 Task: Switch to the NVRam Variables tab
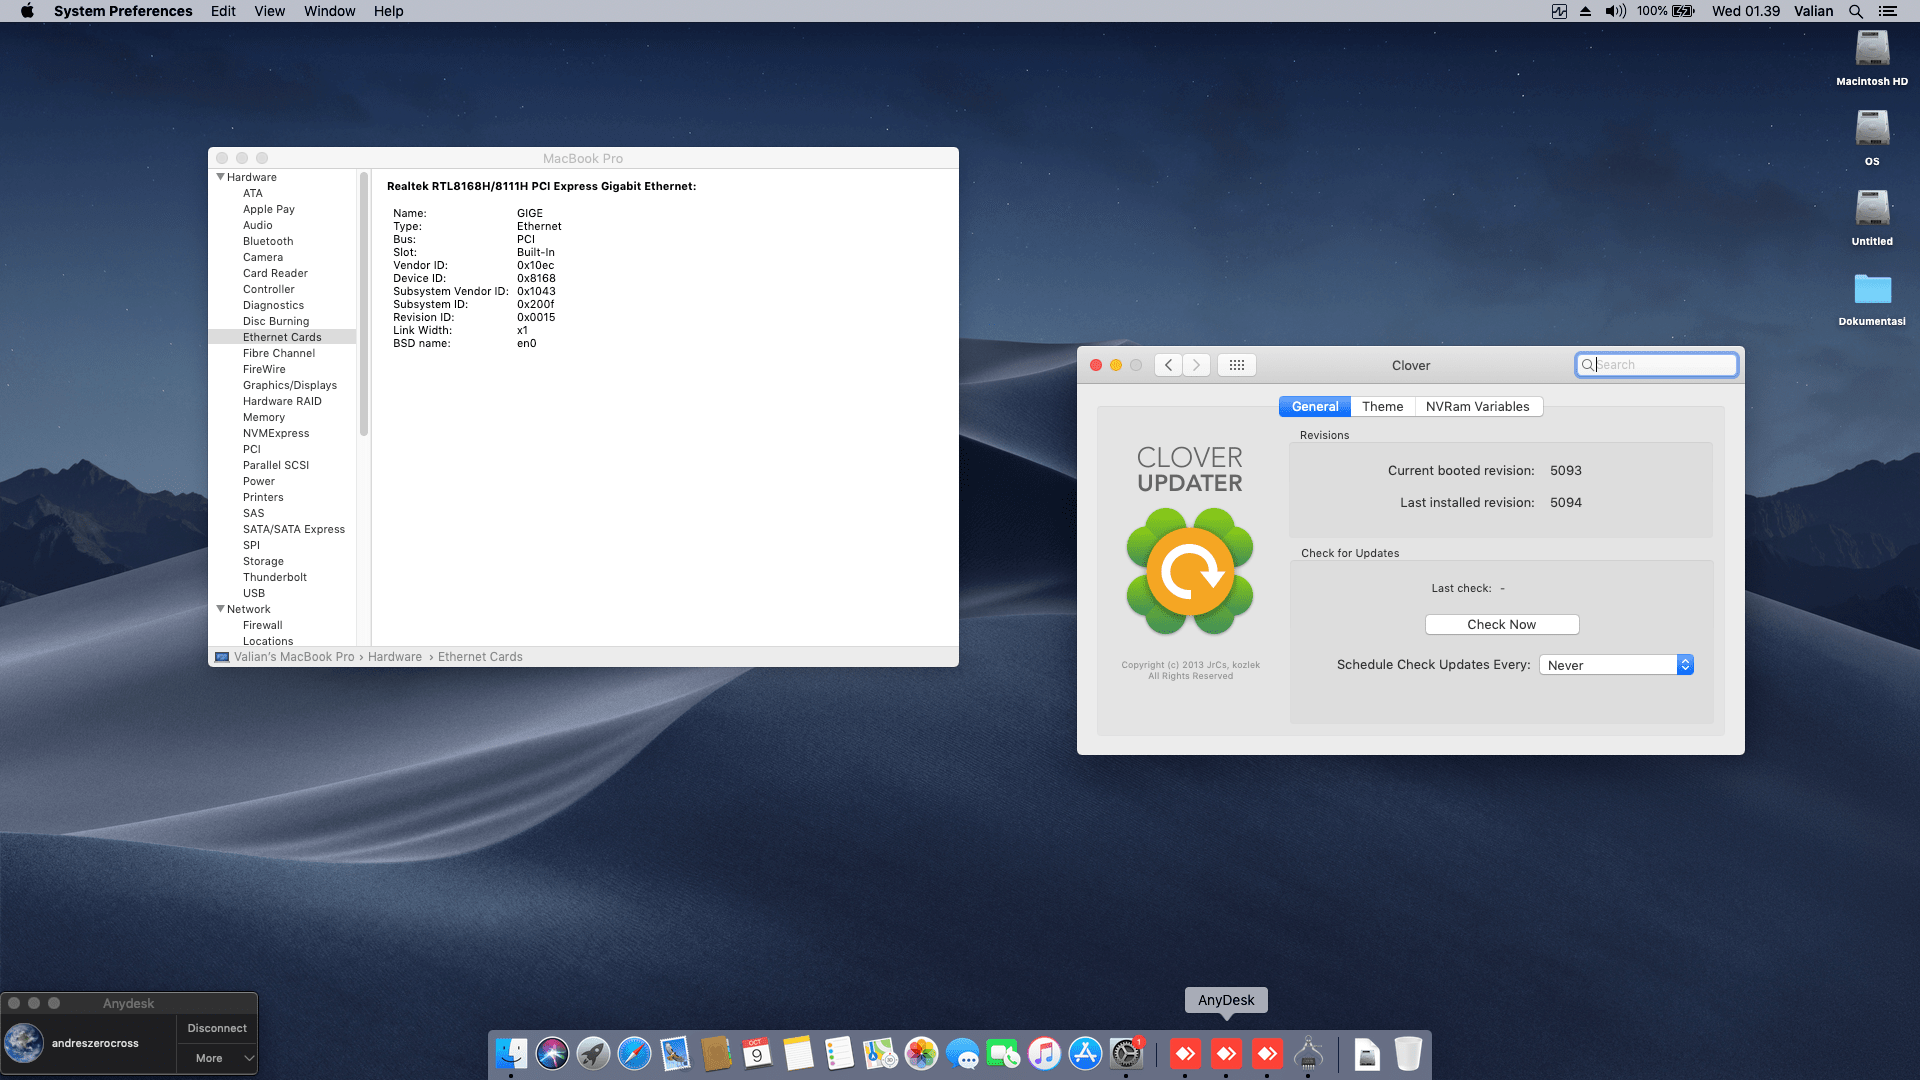pos(1478,406)
